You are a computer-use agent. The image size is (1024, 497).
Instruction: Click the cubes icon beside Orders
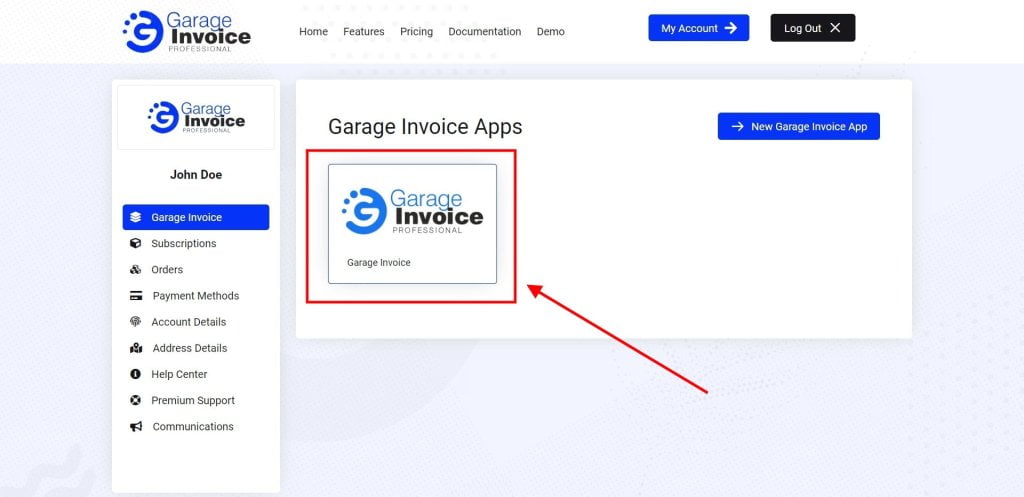(x=135, y=269)
